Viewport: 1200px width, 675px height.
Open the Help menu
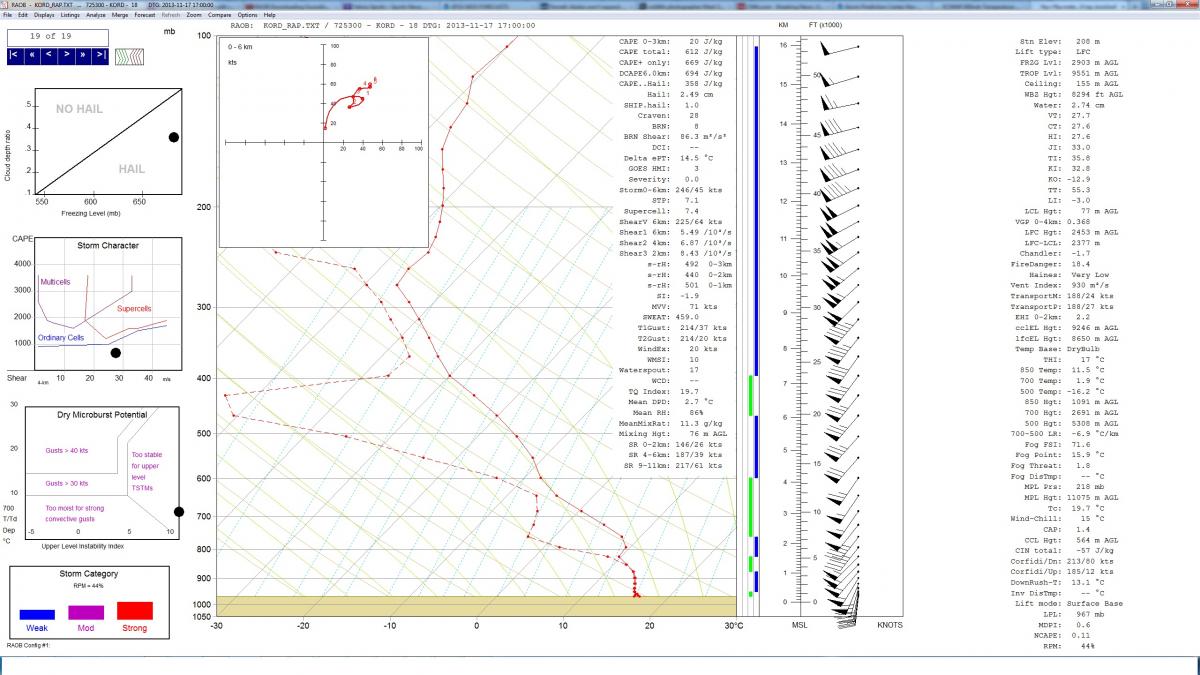coord(270,15)
